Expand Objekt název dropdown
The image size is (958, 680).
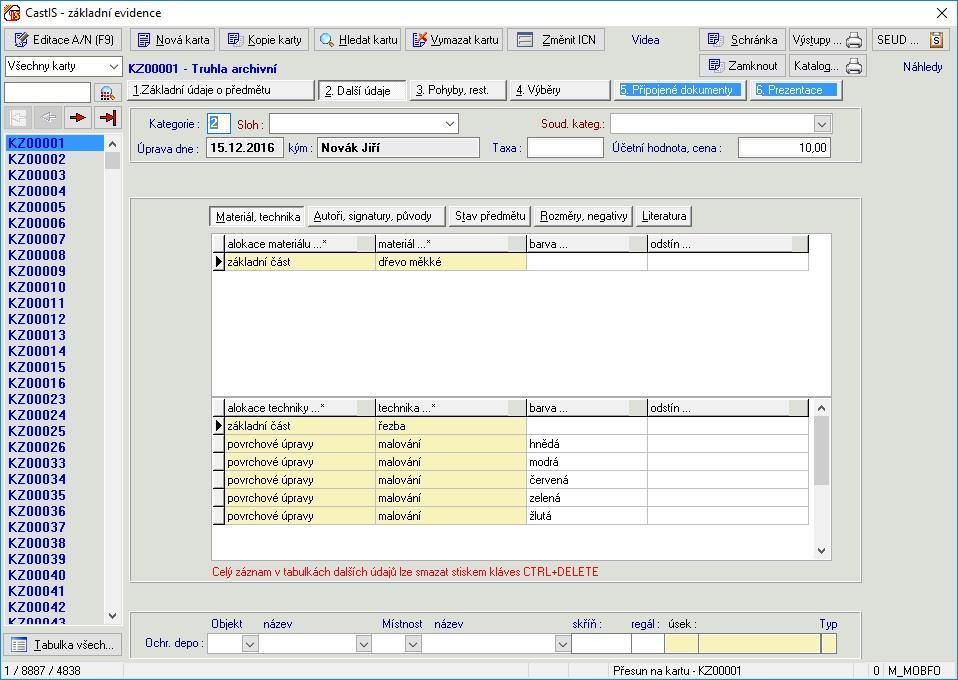click(364, 643)
